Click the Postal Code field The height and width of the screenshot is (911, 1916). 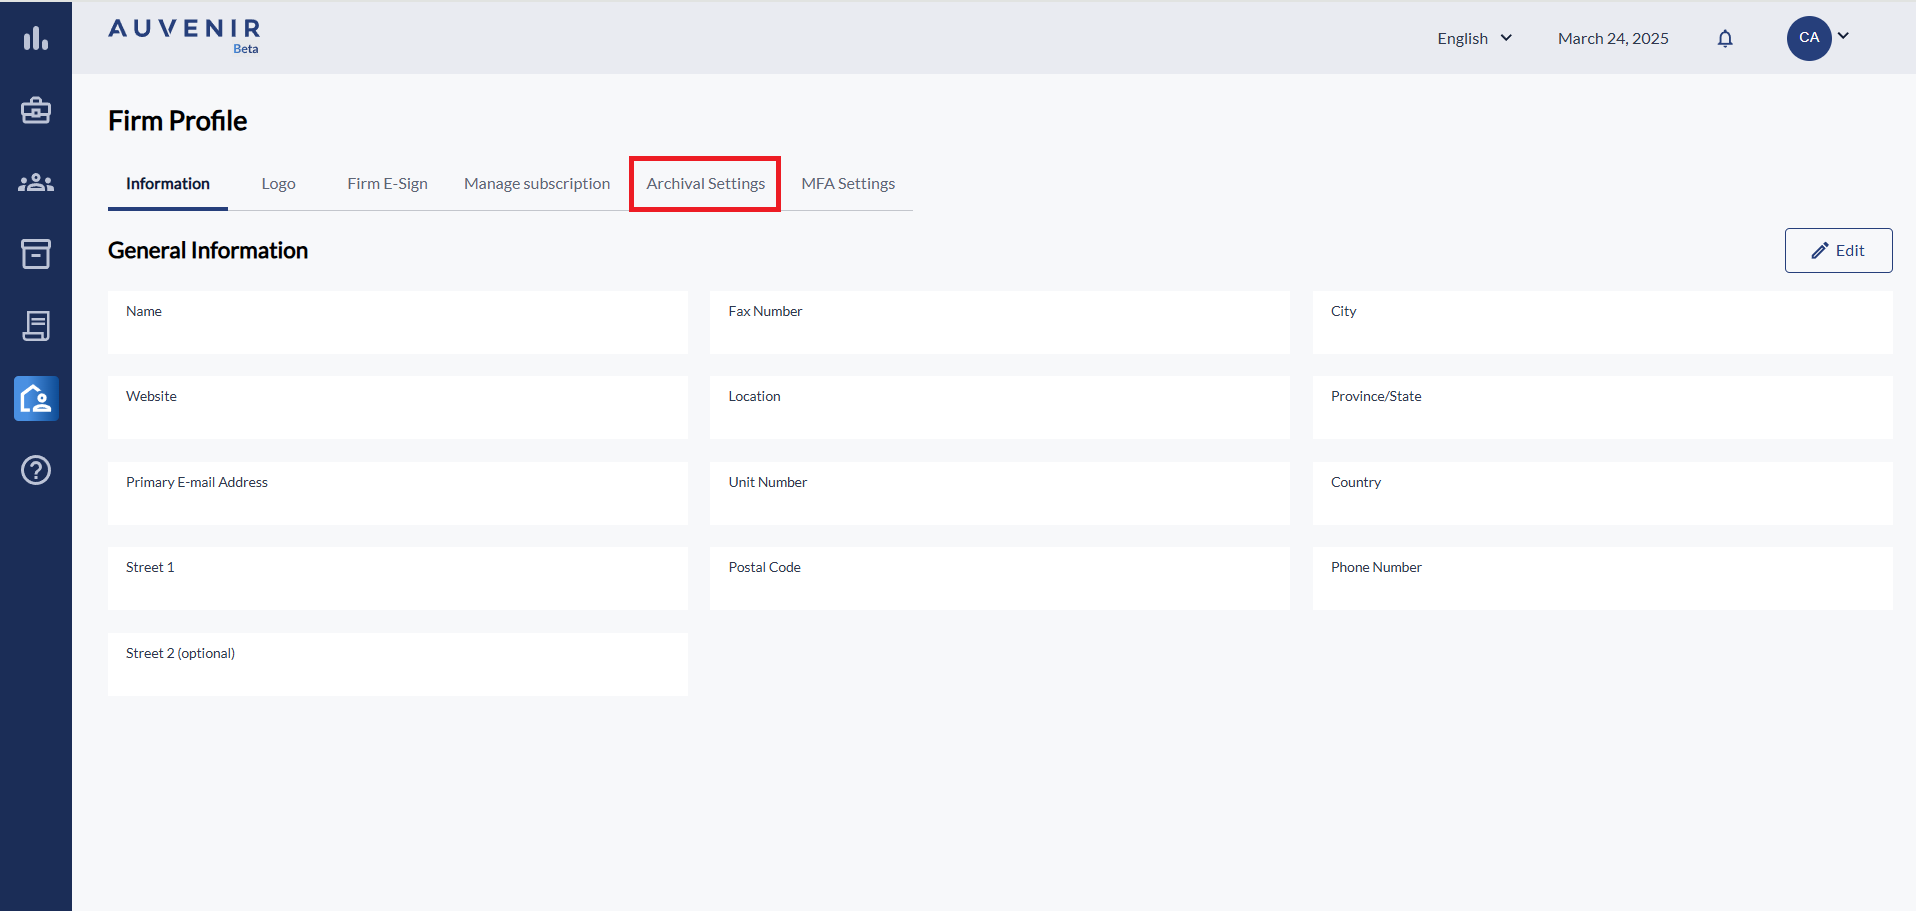coord(999,578)
